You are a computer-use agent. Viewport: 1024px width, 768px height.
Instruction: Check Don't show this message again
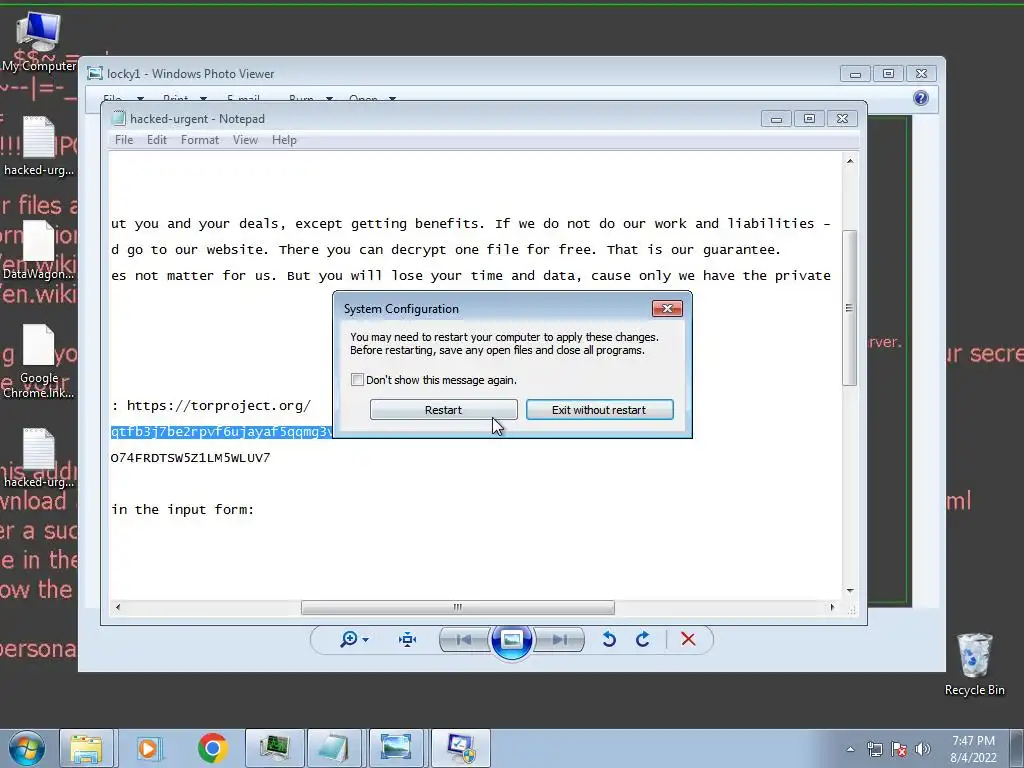(357, 379)
